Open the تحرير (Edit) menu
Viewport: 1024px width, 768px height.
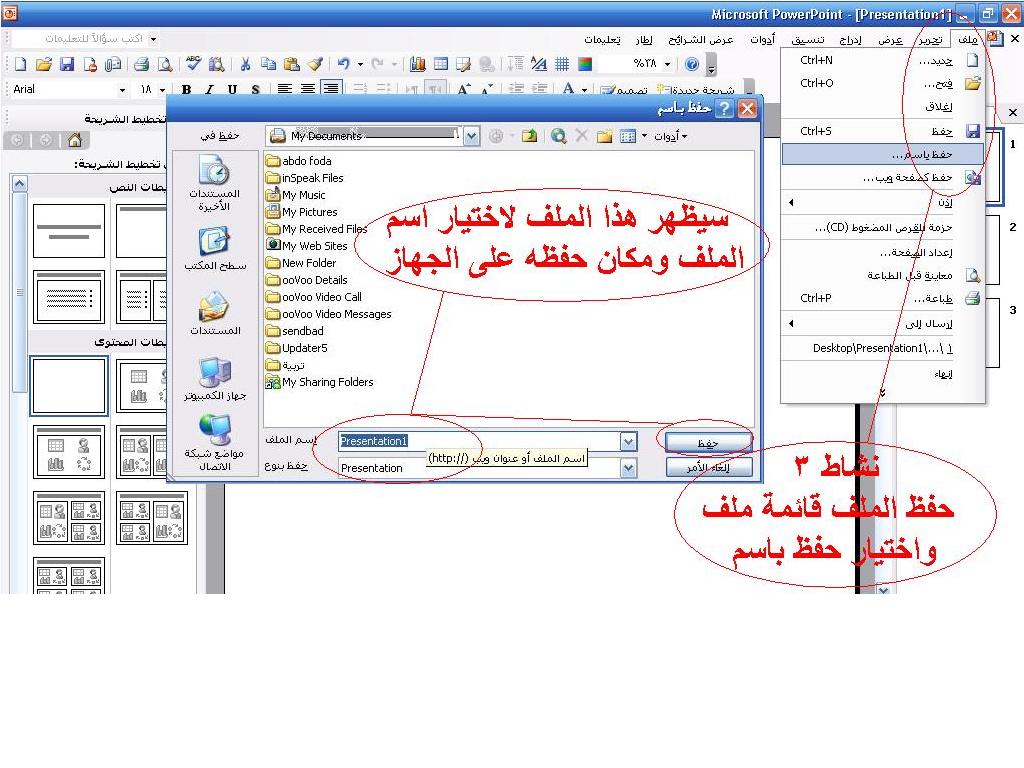pyautogui.click(x=931, y=40)
